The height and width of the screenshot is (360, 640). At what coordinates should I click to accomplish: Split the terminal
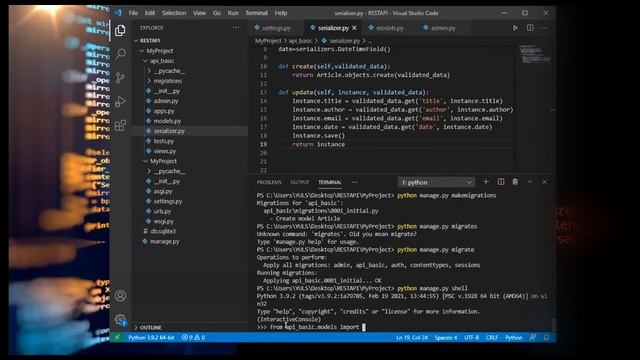click(500, 182)
